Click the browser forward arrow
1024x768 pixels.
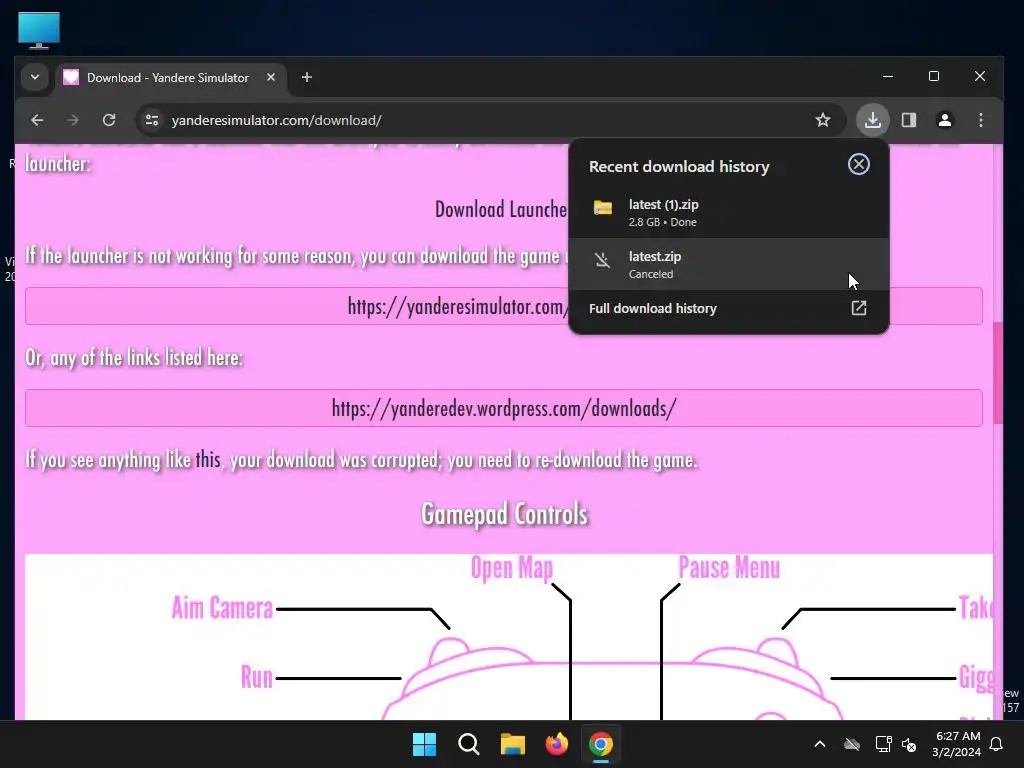click(x=73, y=120)
